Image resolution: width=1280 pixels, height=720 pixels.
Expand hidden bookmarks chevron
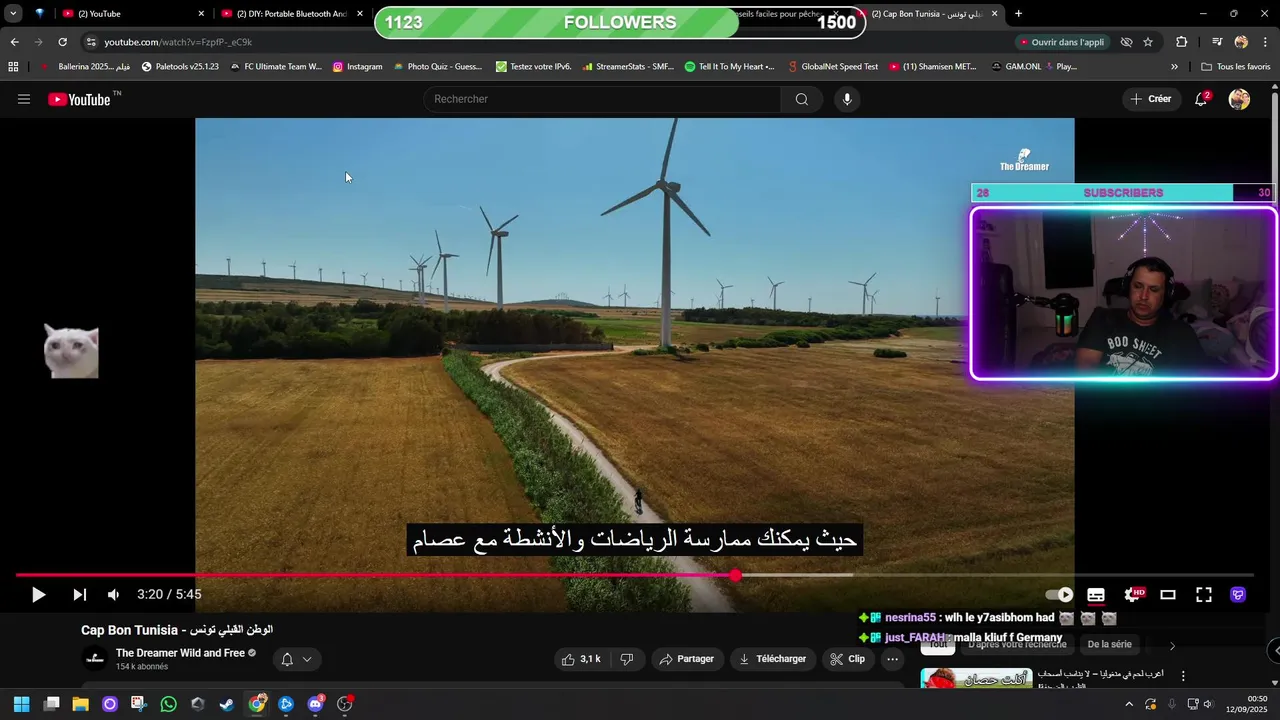[1174, 67]
